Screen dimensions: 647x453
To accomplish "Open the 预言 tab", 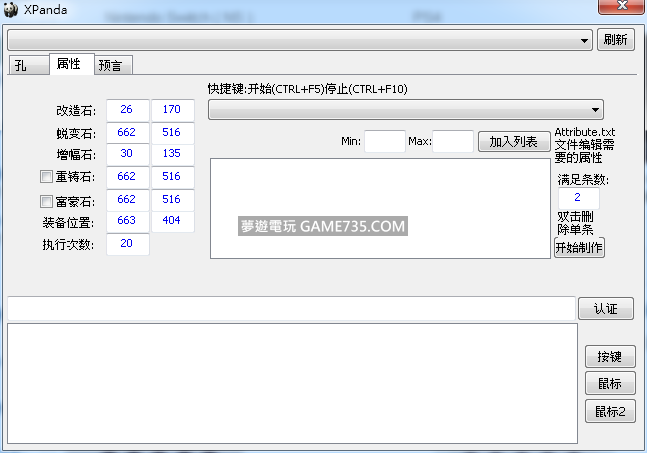I will click(x=113, y=65).
